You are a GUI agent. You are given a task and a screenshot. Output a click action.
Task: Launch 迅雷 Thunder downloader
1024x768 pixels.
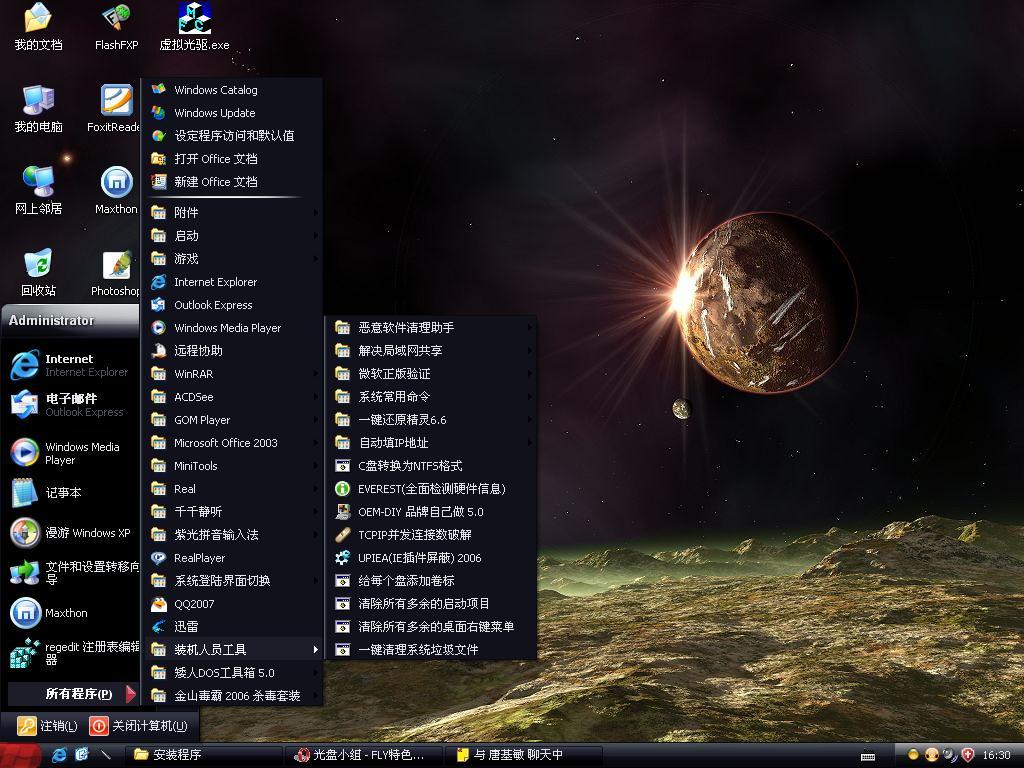coord(232,626)
